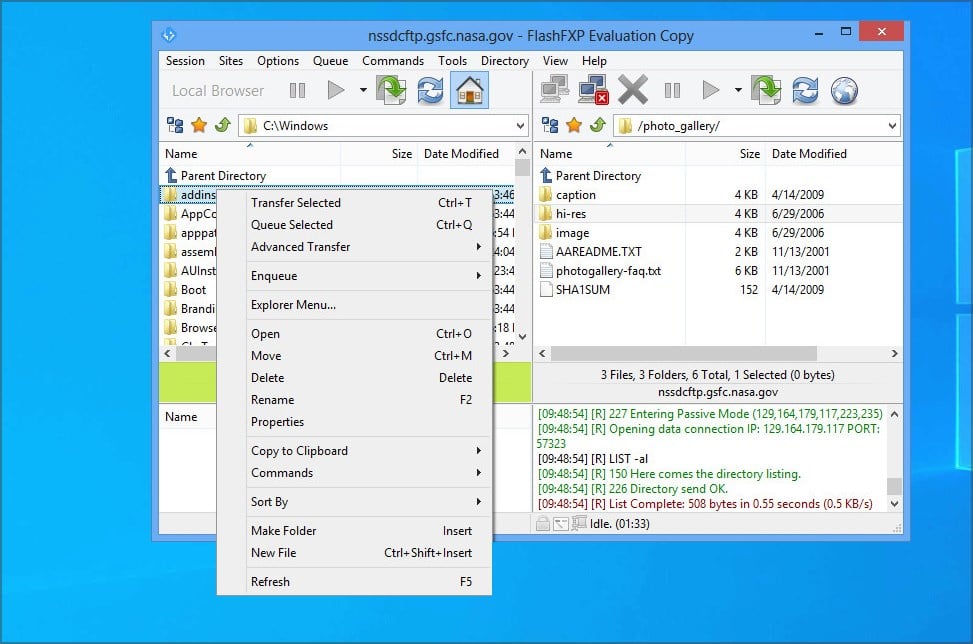Go up one level in remote path
Viewport: 973px width, 644px height.
tap(598, 125)
